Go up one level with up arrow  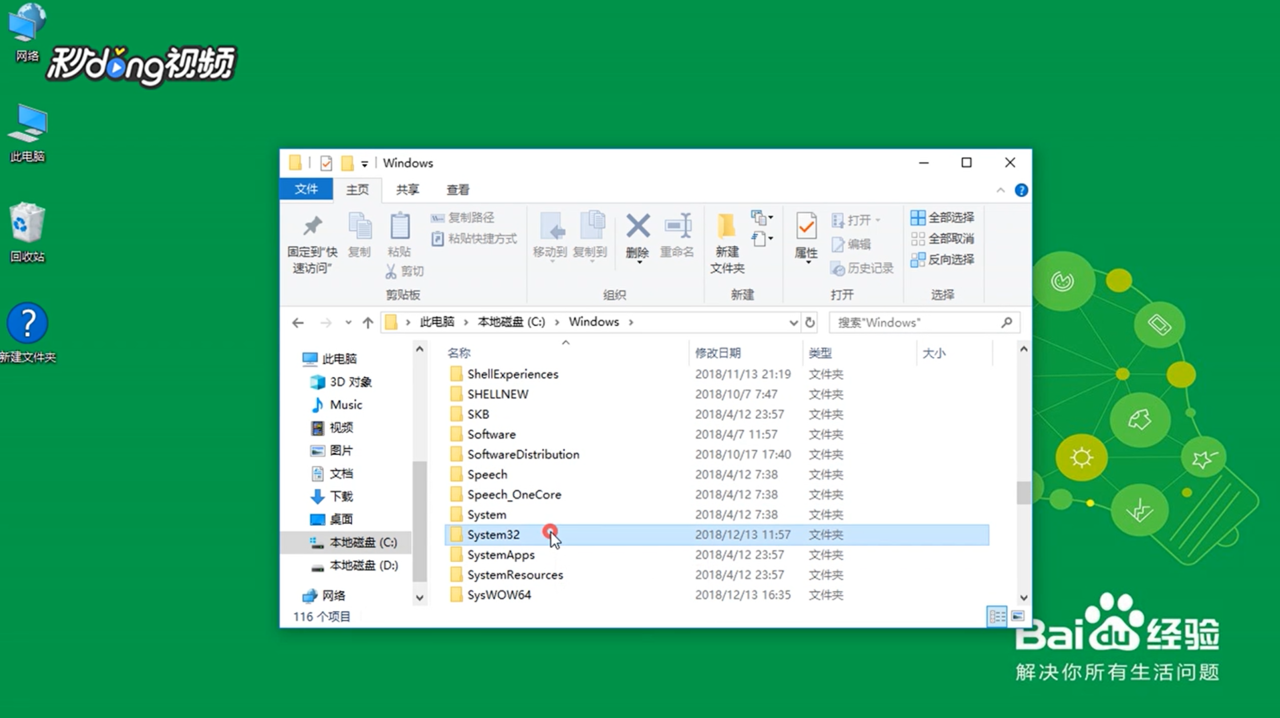[368, 322]
